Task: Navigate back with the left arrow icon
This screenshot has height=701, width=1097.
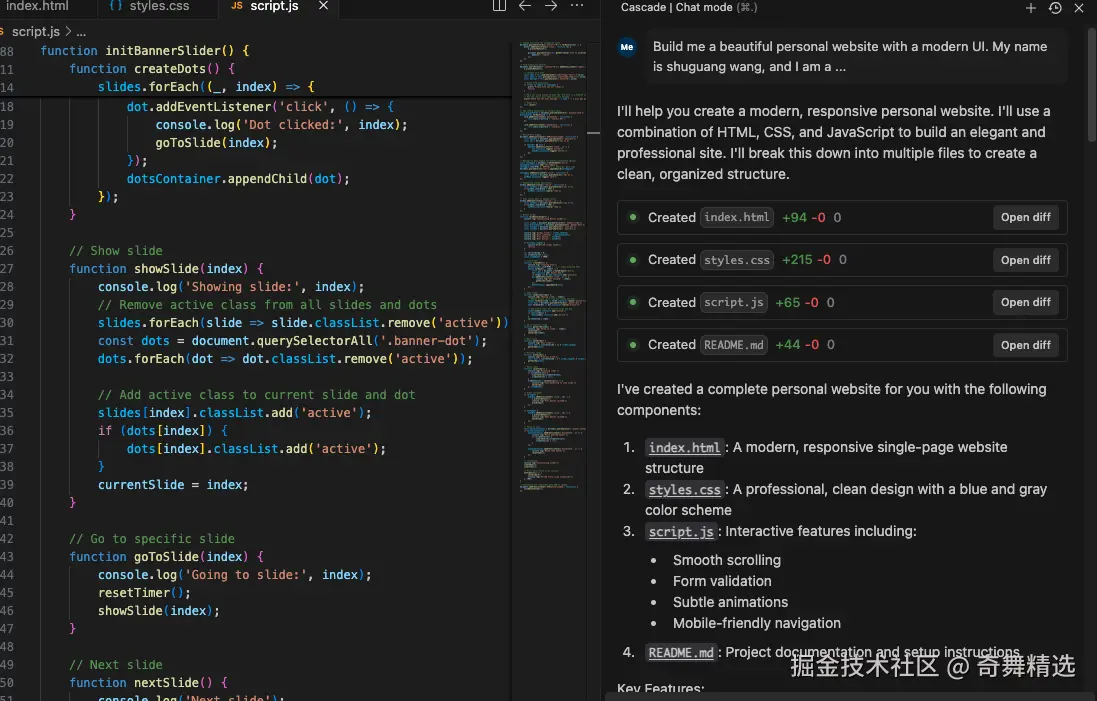Action: (525, 6)
